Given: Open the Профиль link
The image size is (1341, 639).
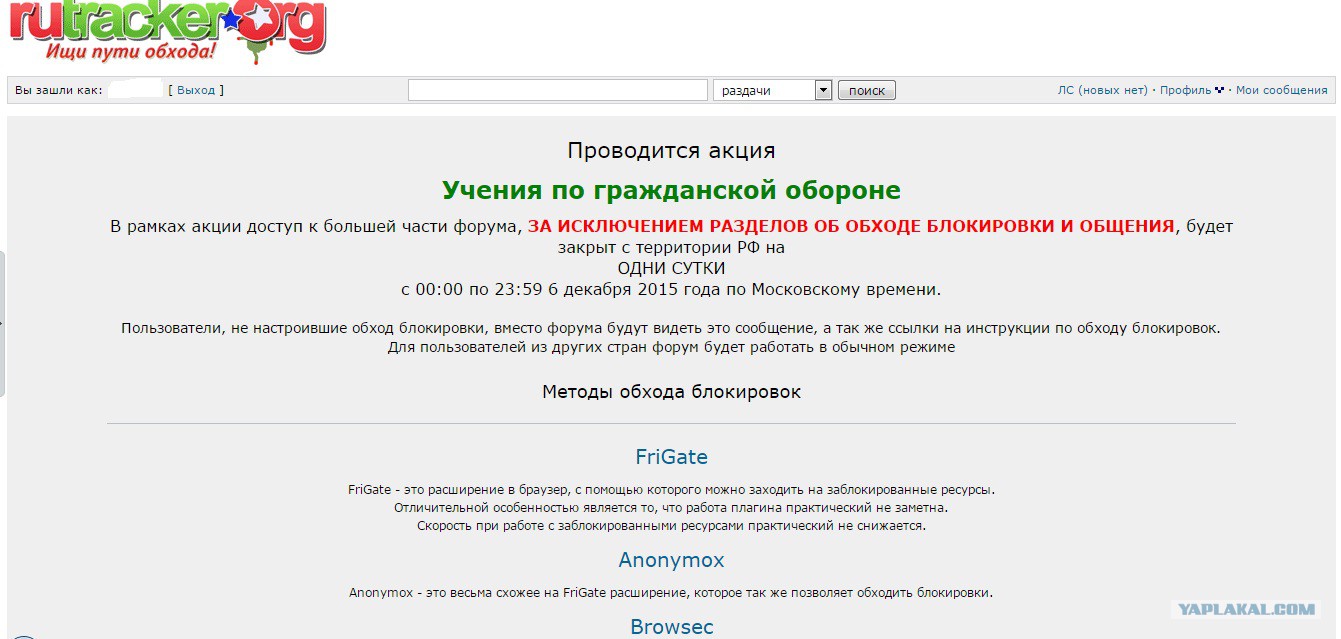Looking at the screenshot, I should pos(1186,90).
